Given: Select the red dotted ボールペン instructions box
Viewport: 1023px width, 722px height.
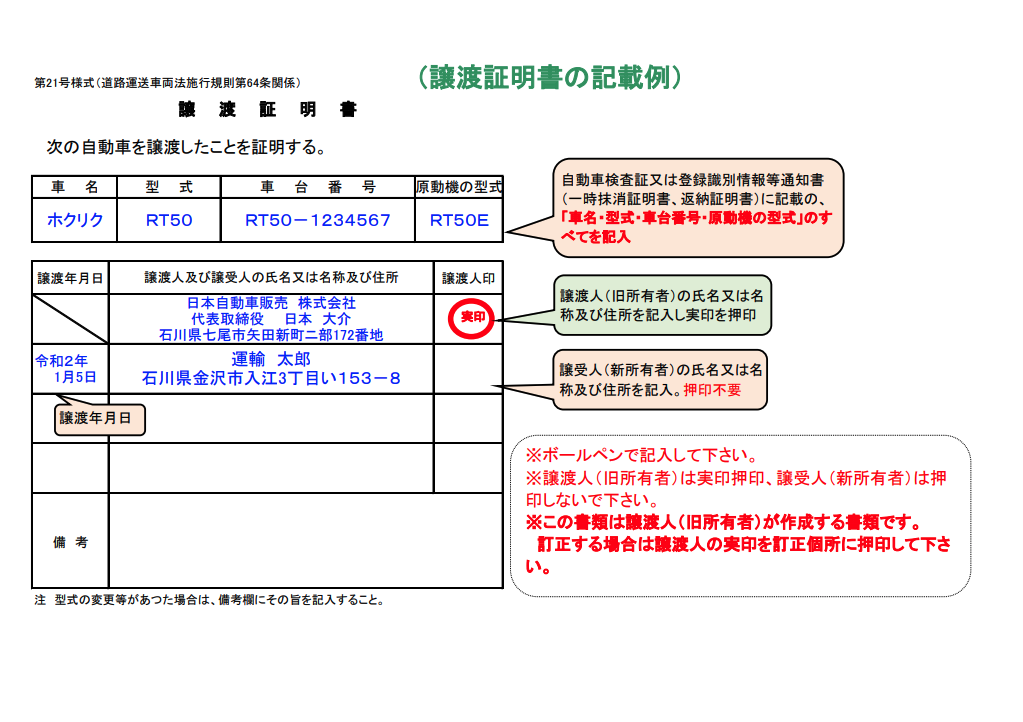Looking at the screenshot, I should point(740,510).
